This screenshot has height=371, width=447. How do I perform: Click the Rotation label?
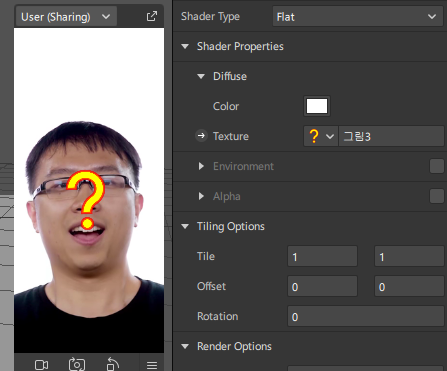217,316
